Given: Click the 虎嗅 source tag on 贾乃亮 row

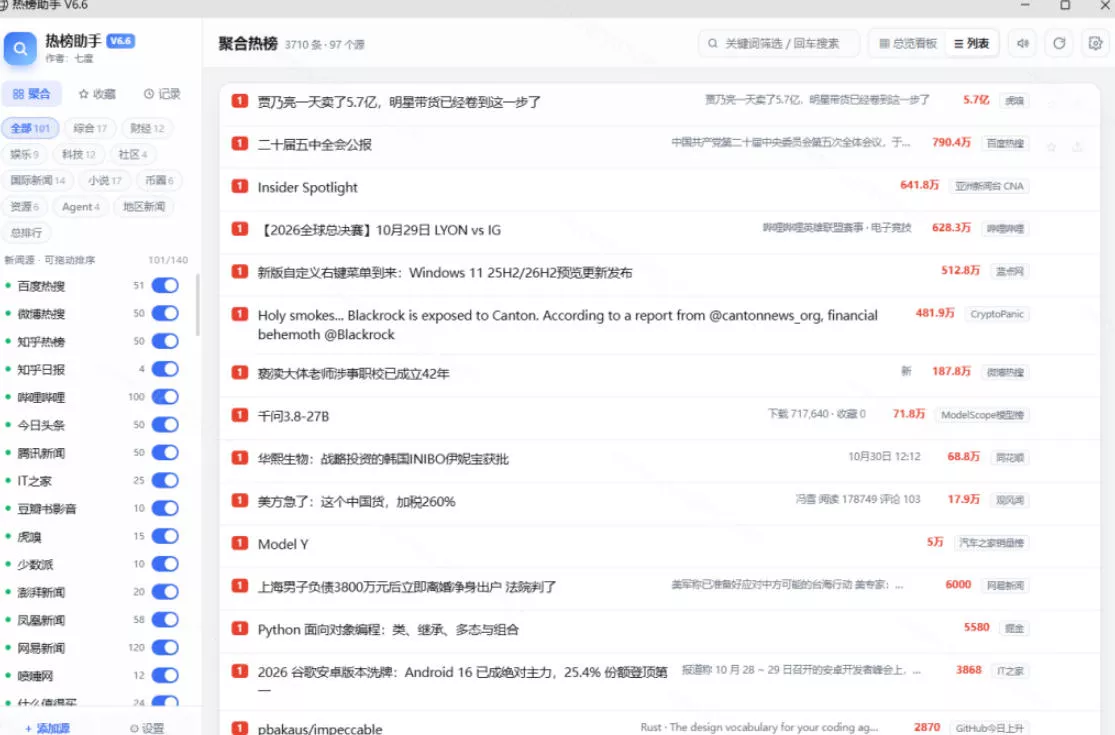Looking at the screenshot, I should click(1014, 100).
